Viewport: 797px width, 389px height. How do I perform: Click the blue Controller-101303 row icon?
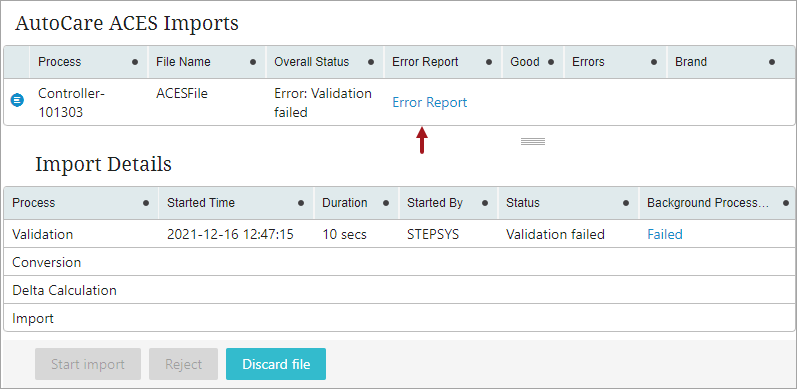(x=17, y=100)
